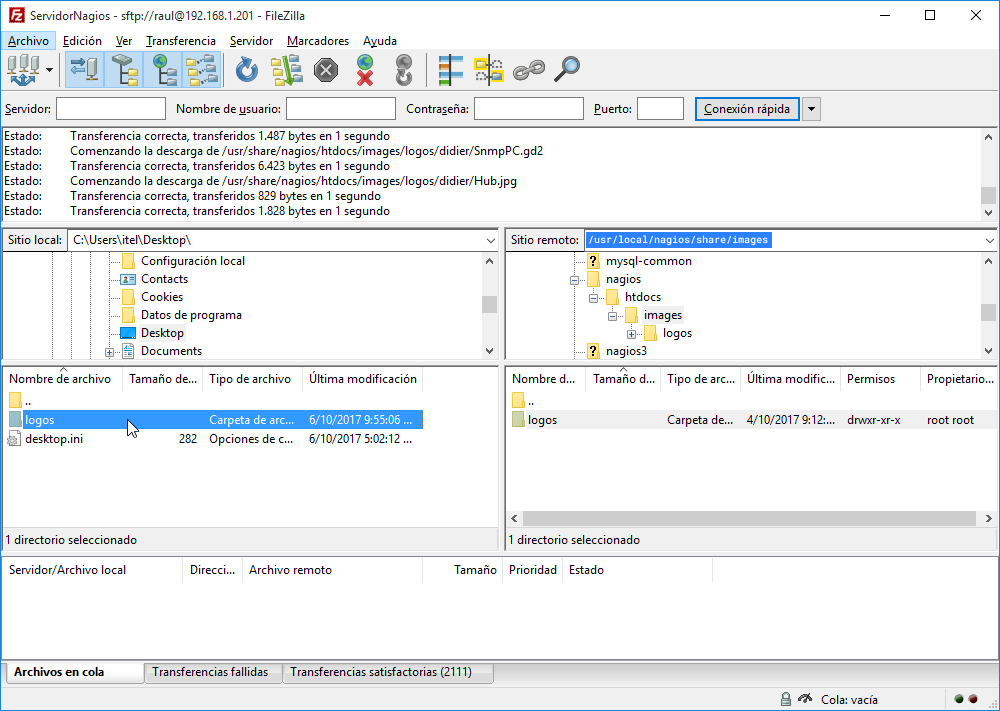Open quick connect history dropdown
Screen dimensions: 1000x711
(811, 109)
